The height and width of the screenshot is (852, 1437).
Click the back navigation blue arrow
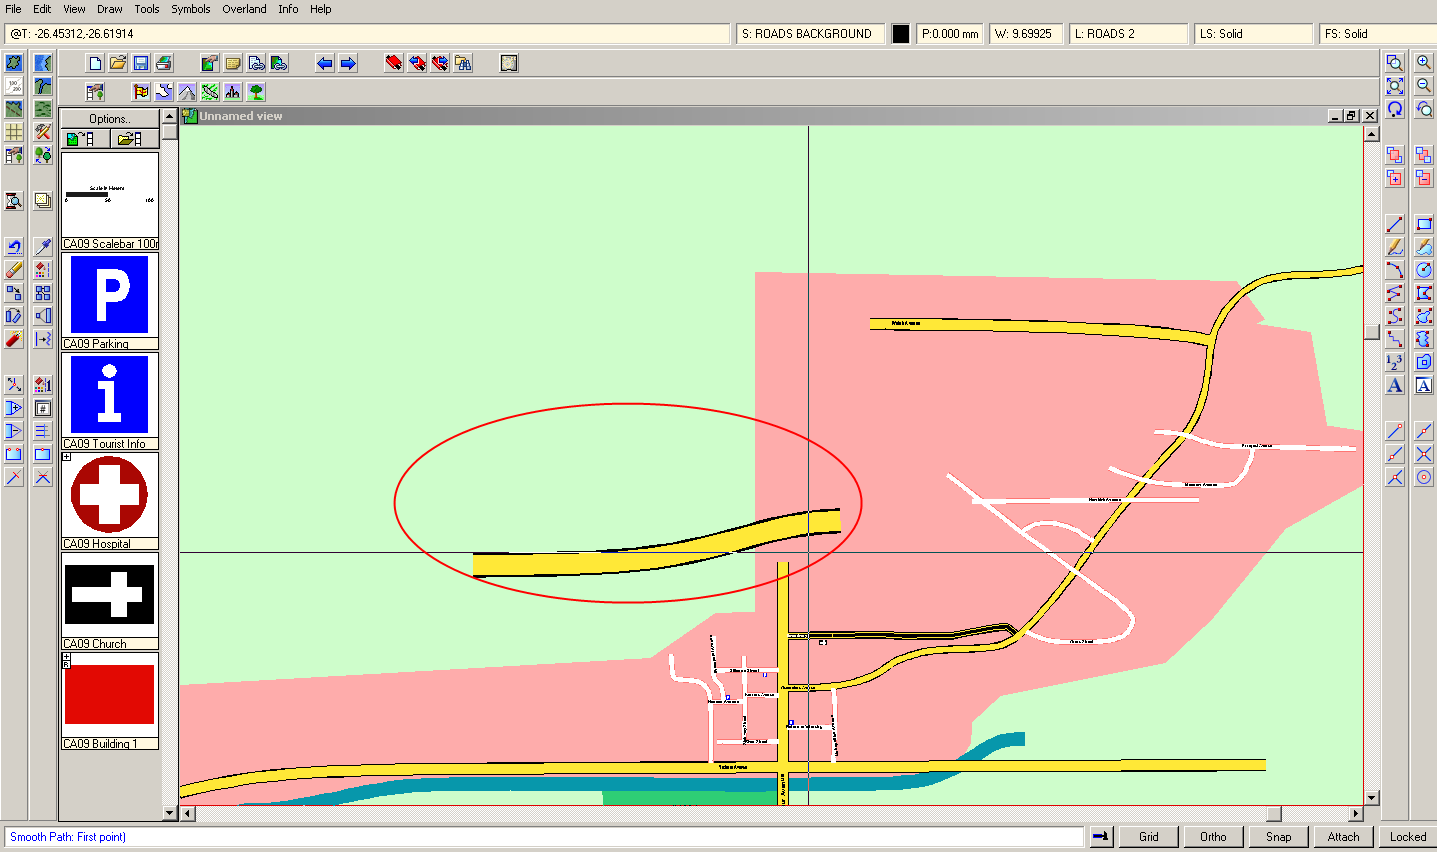(324, 63)
